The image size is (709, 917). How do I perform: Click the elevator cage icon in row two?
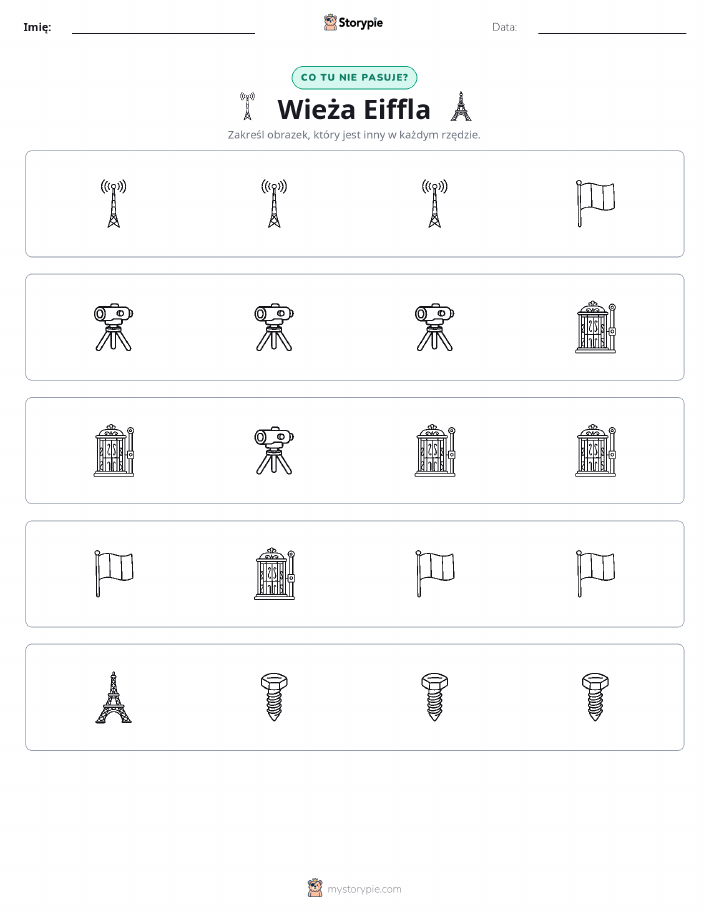point(596,328)
